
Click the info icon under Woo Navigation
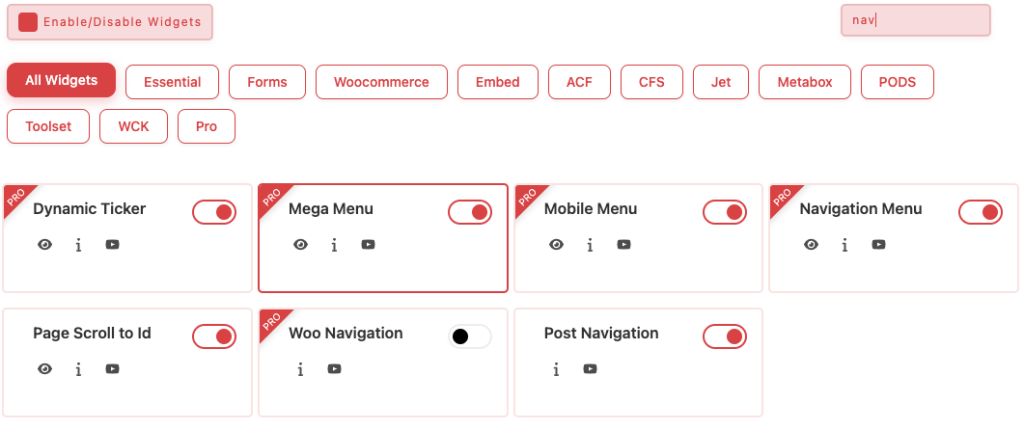point(300,369)
